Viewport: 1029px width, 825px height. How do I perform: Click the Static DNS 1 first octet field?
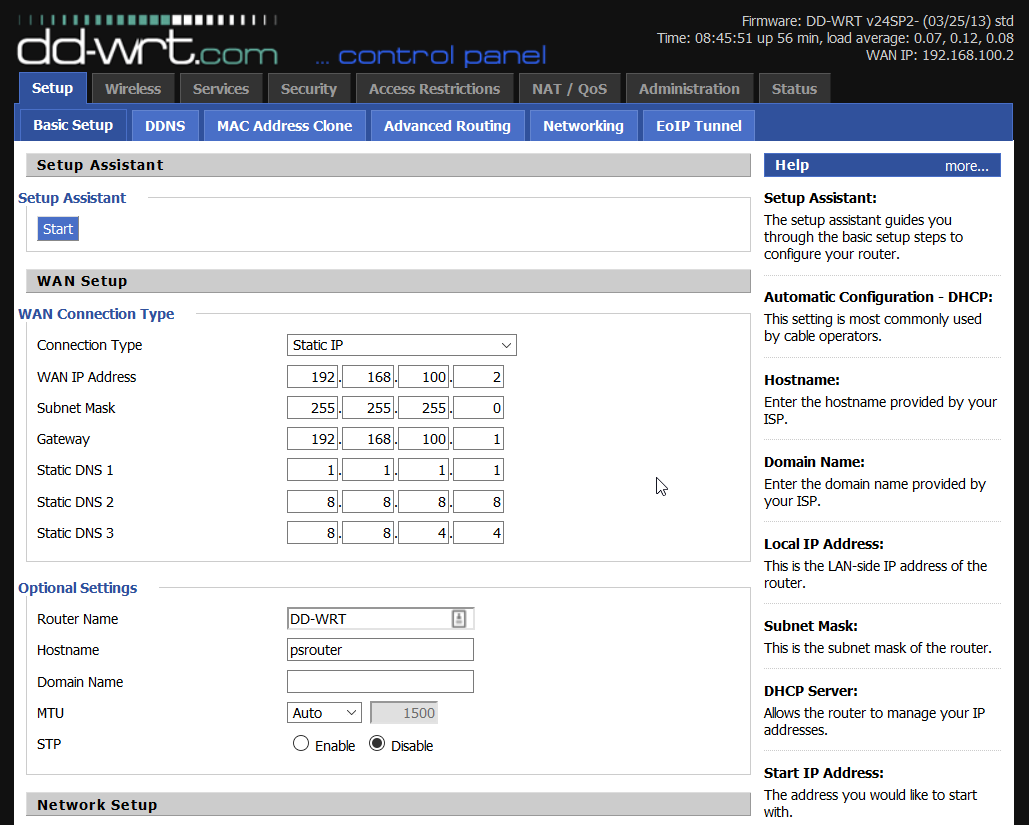(312, 470)
